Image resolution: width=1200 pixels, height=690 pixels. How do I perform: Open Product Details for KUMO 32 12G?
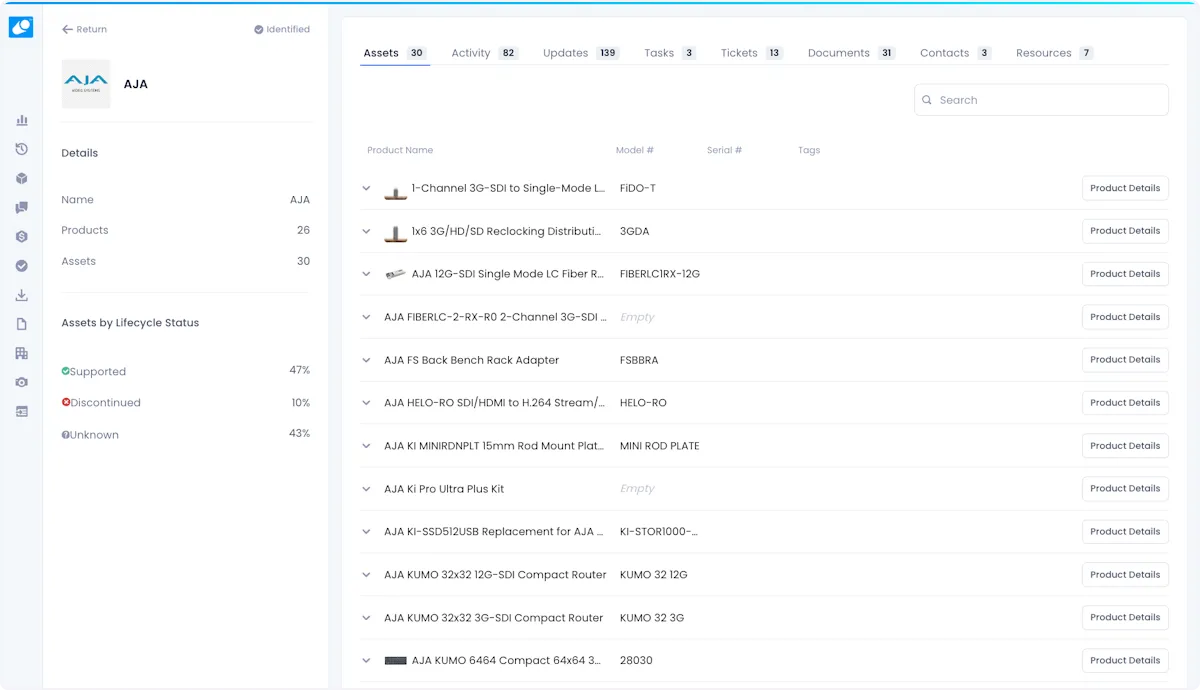pos(1125,575)
